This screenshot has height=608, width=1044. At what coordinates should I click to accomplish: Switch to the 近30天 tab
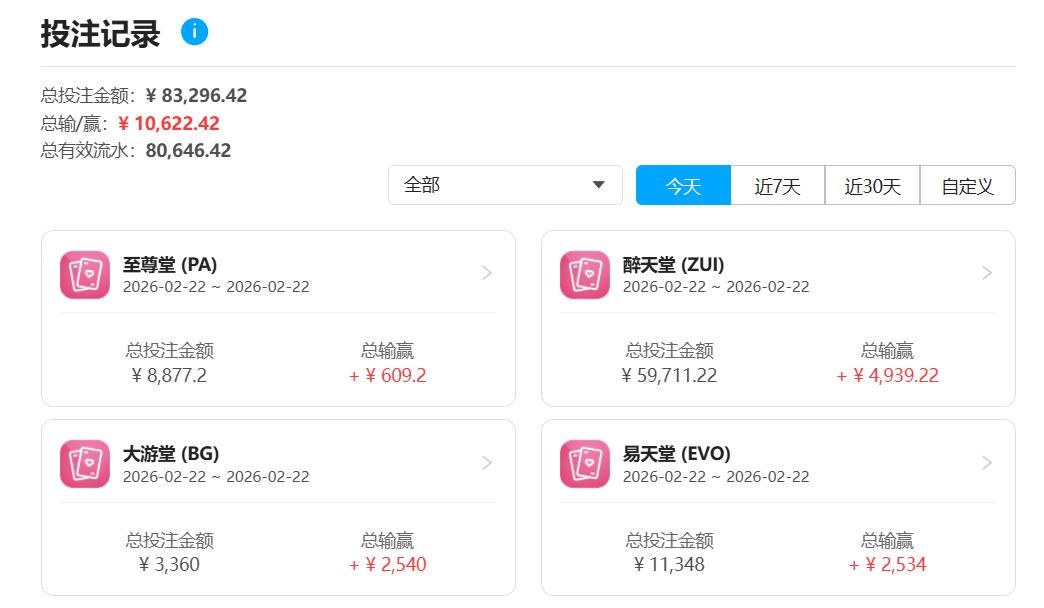coord(872,186)
